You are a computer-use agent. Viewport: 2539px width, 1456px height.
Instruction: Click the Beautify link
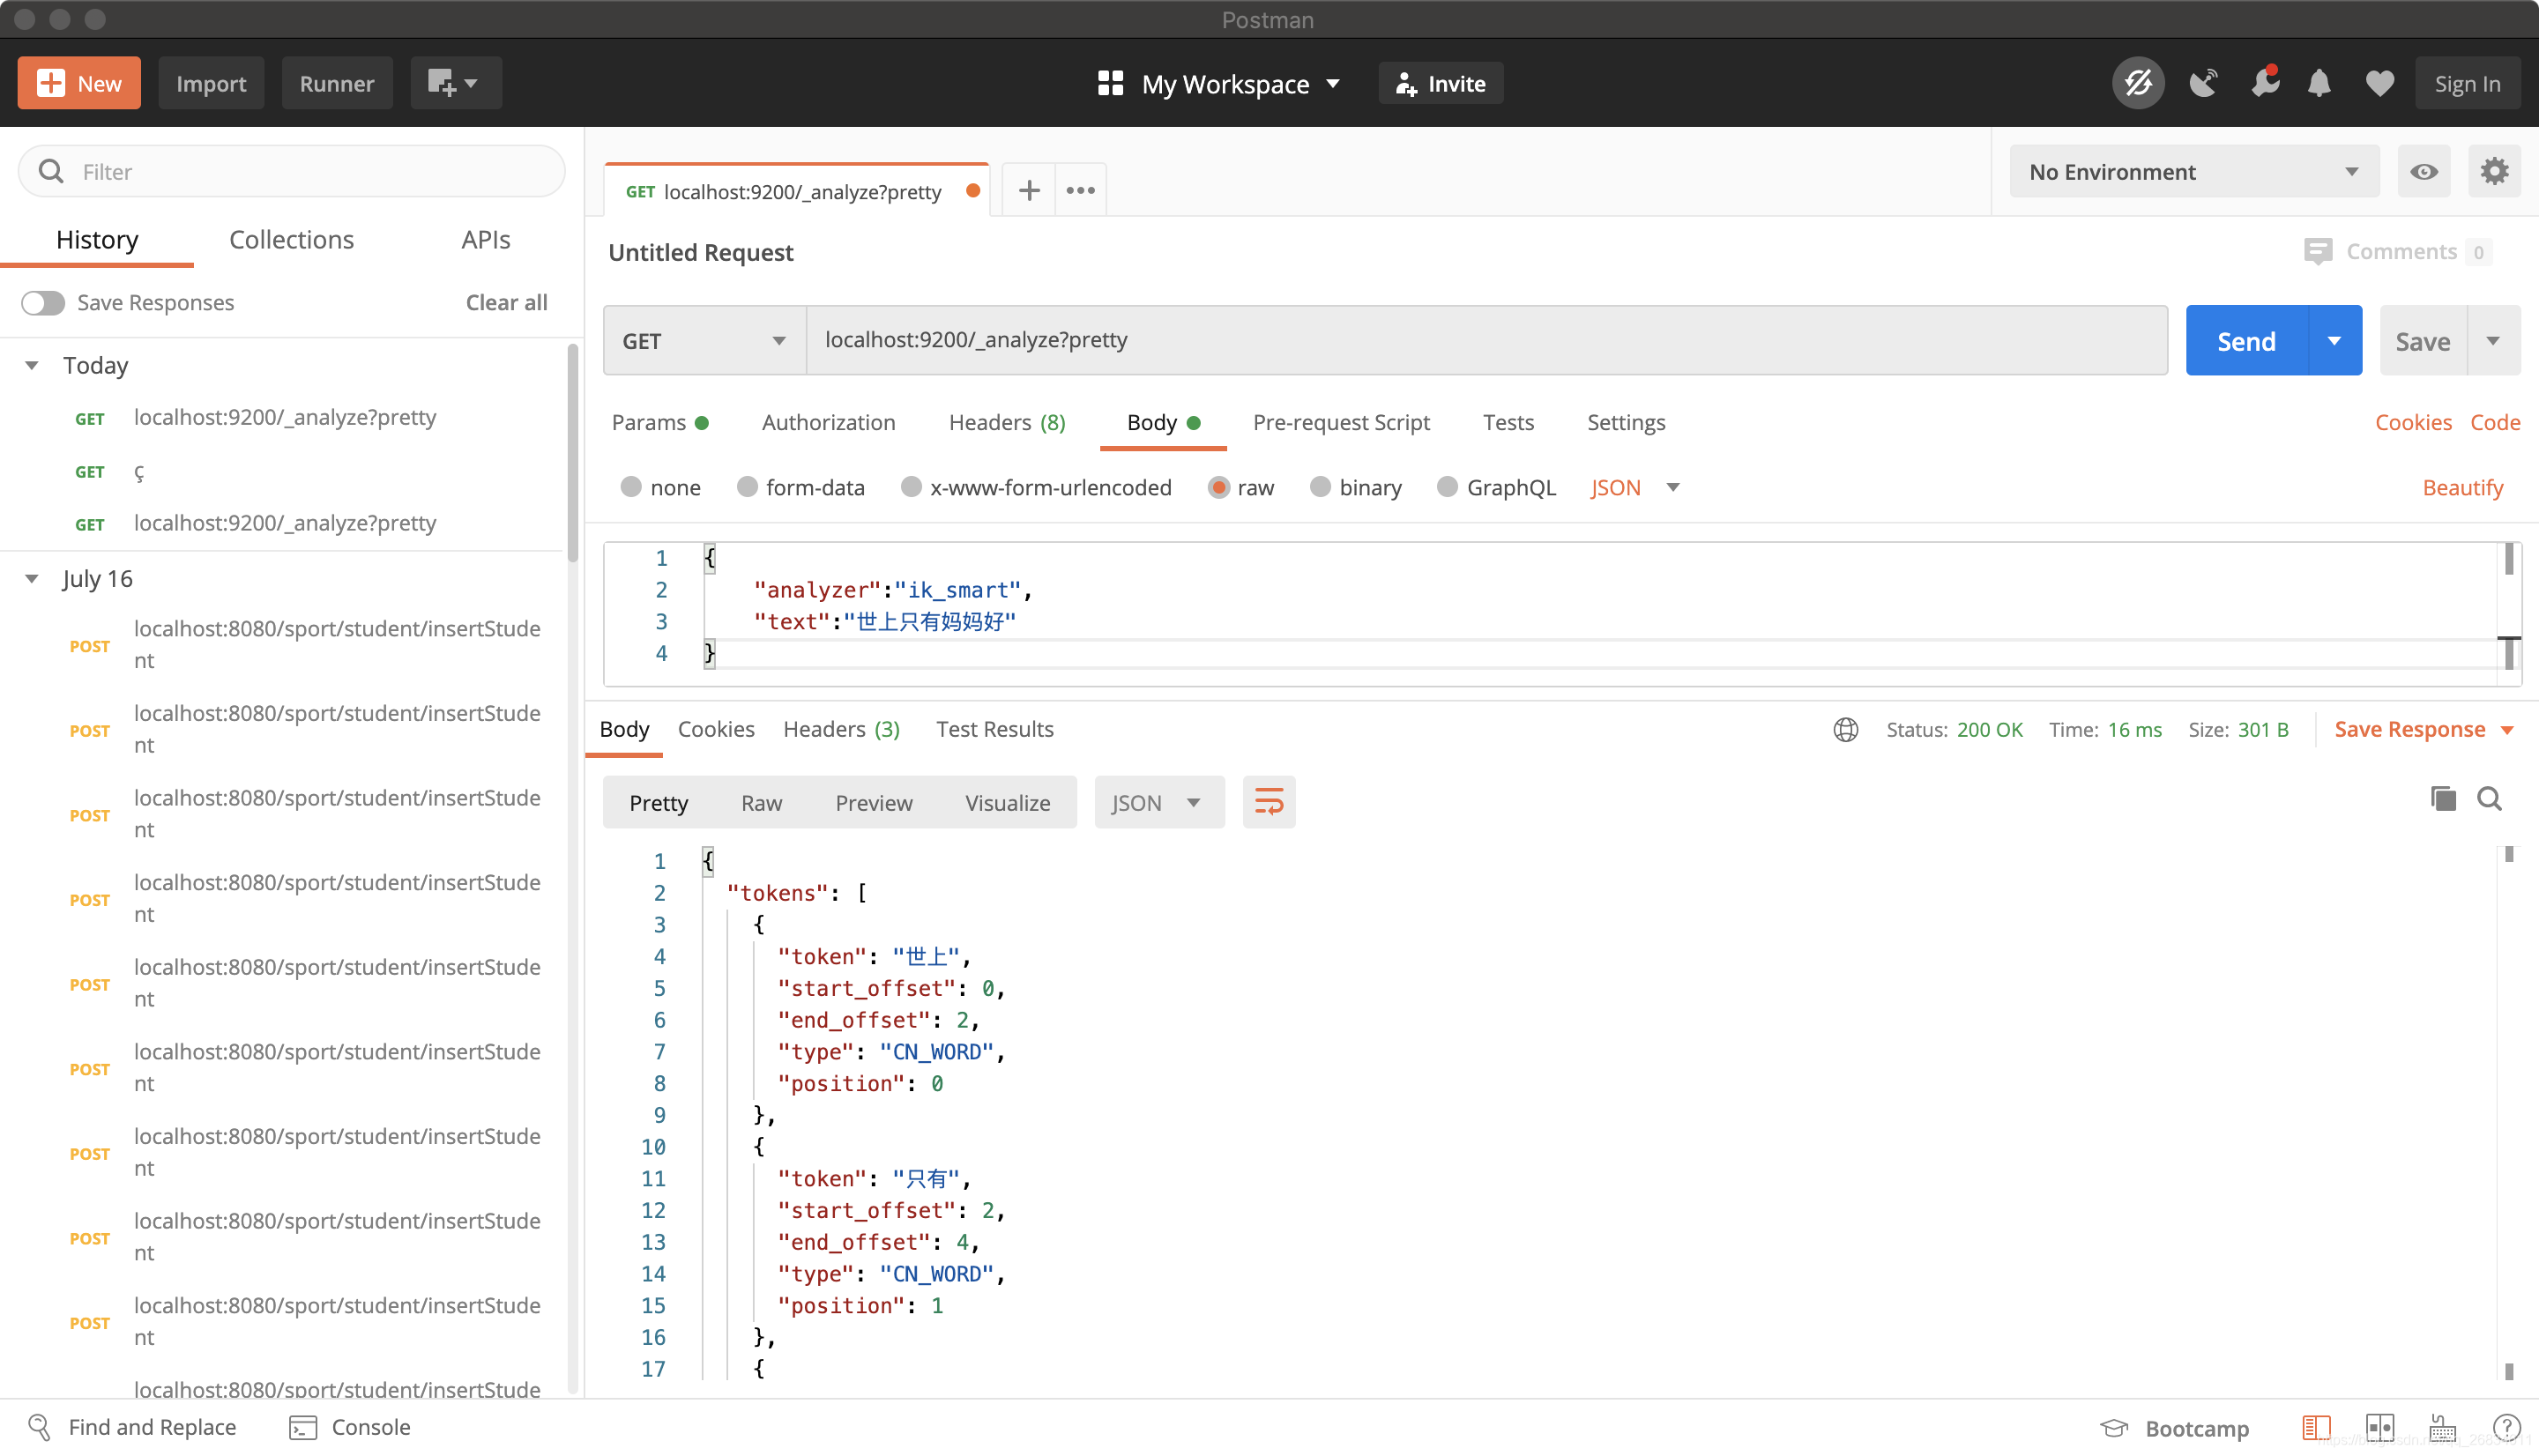click(2462, 487)
